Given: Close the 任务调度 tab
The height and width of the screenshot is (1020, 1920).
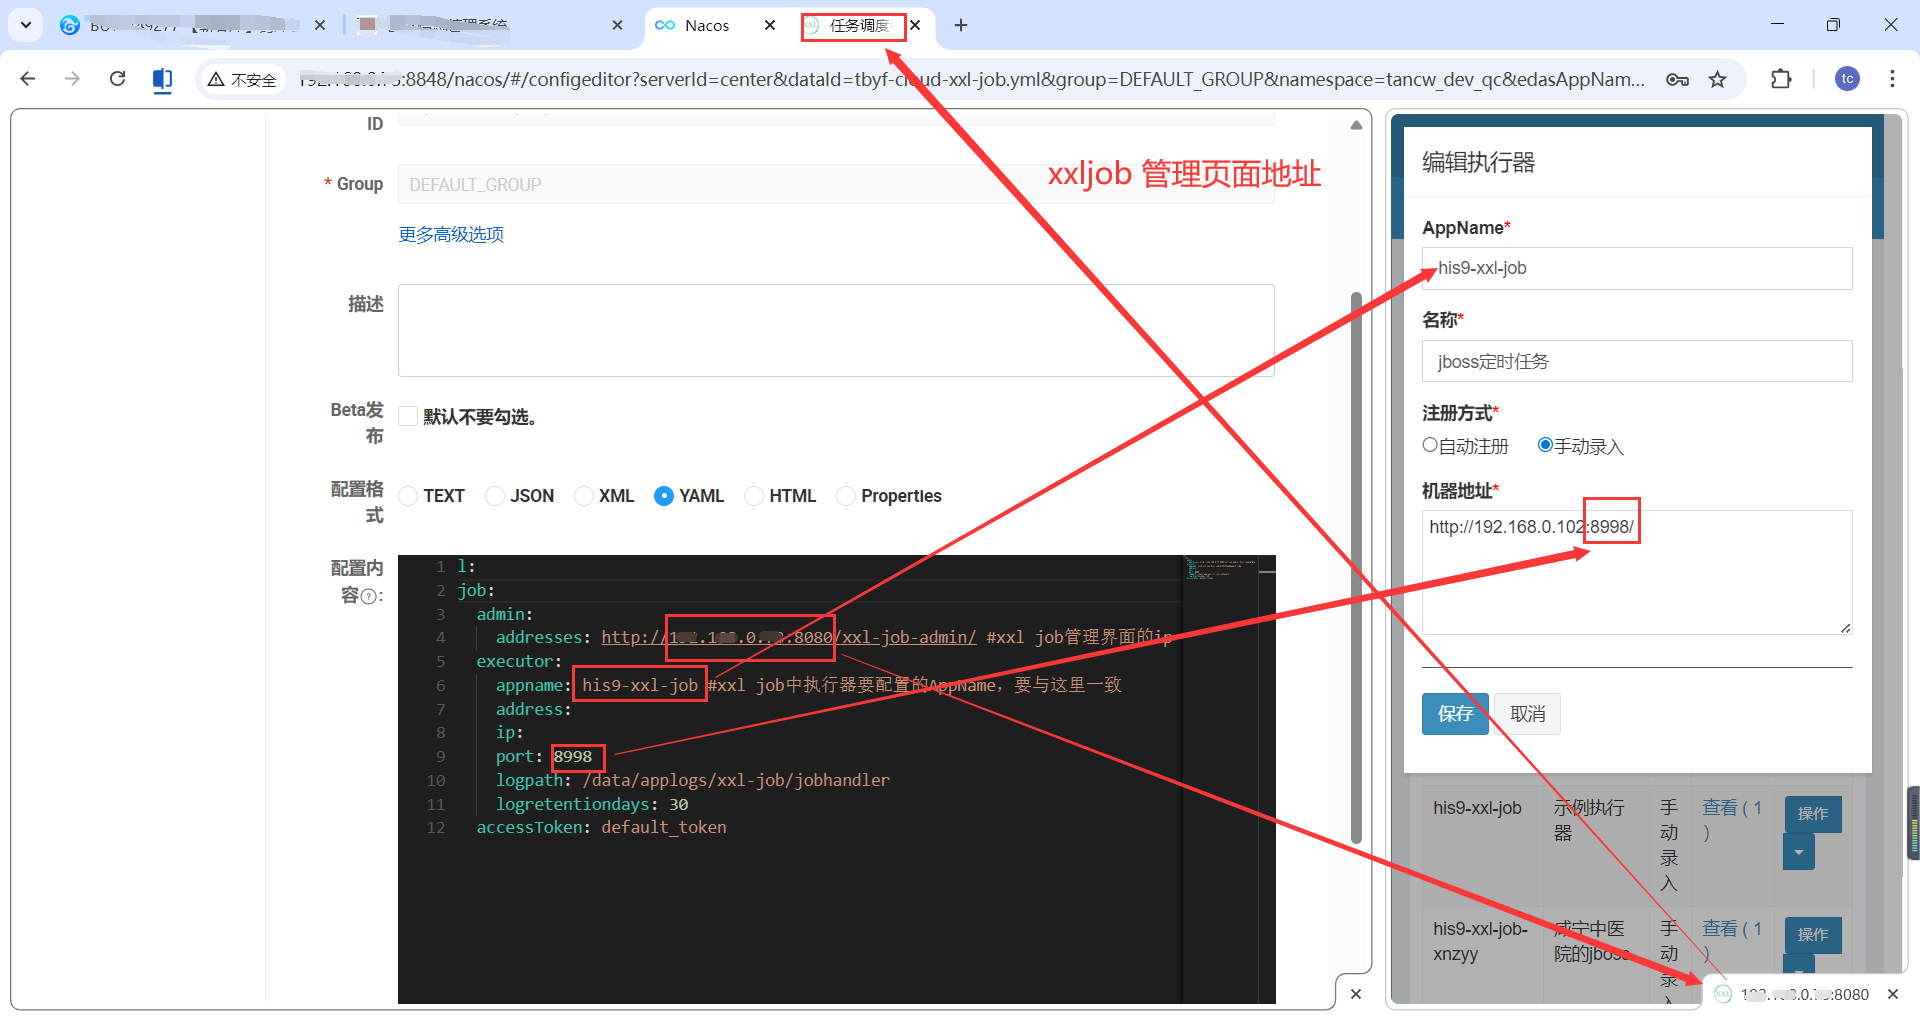Looking at the screenshot, I should click(x=915, y=25).
